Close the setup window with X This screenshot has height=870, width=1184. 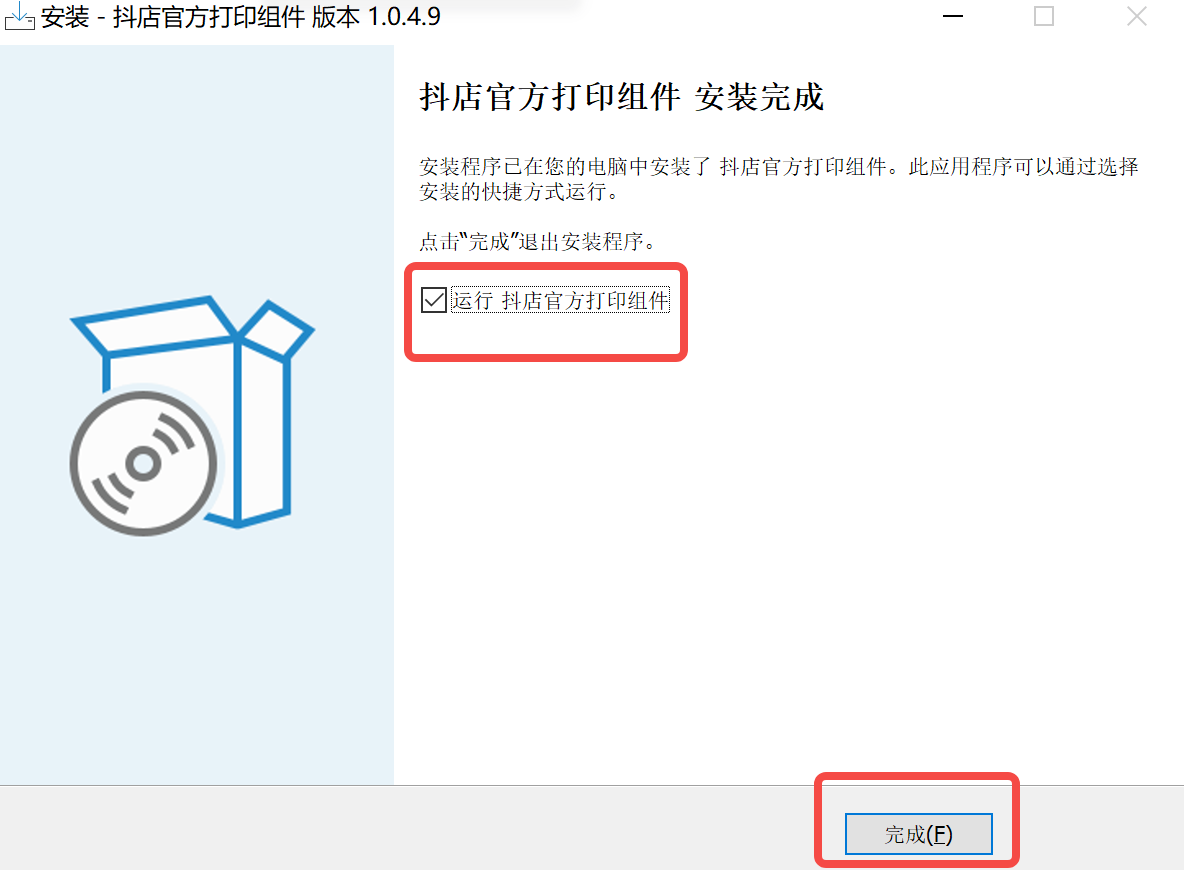(x=1136, y=16)
